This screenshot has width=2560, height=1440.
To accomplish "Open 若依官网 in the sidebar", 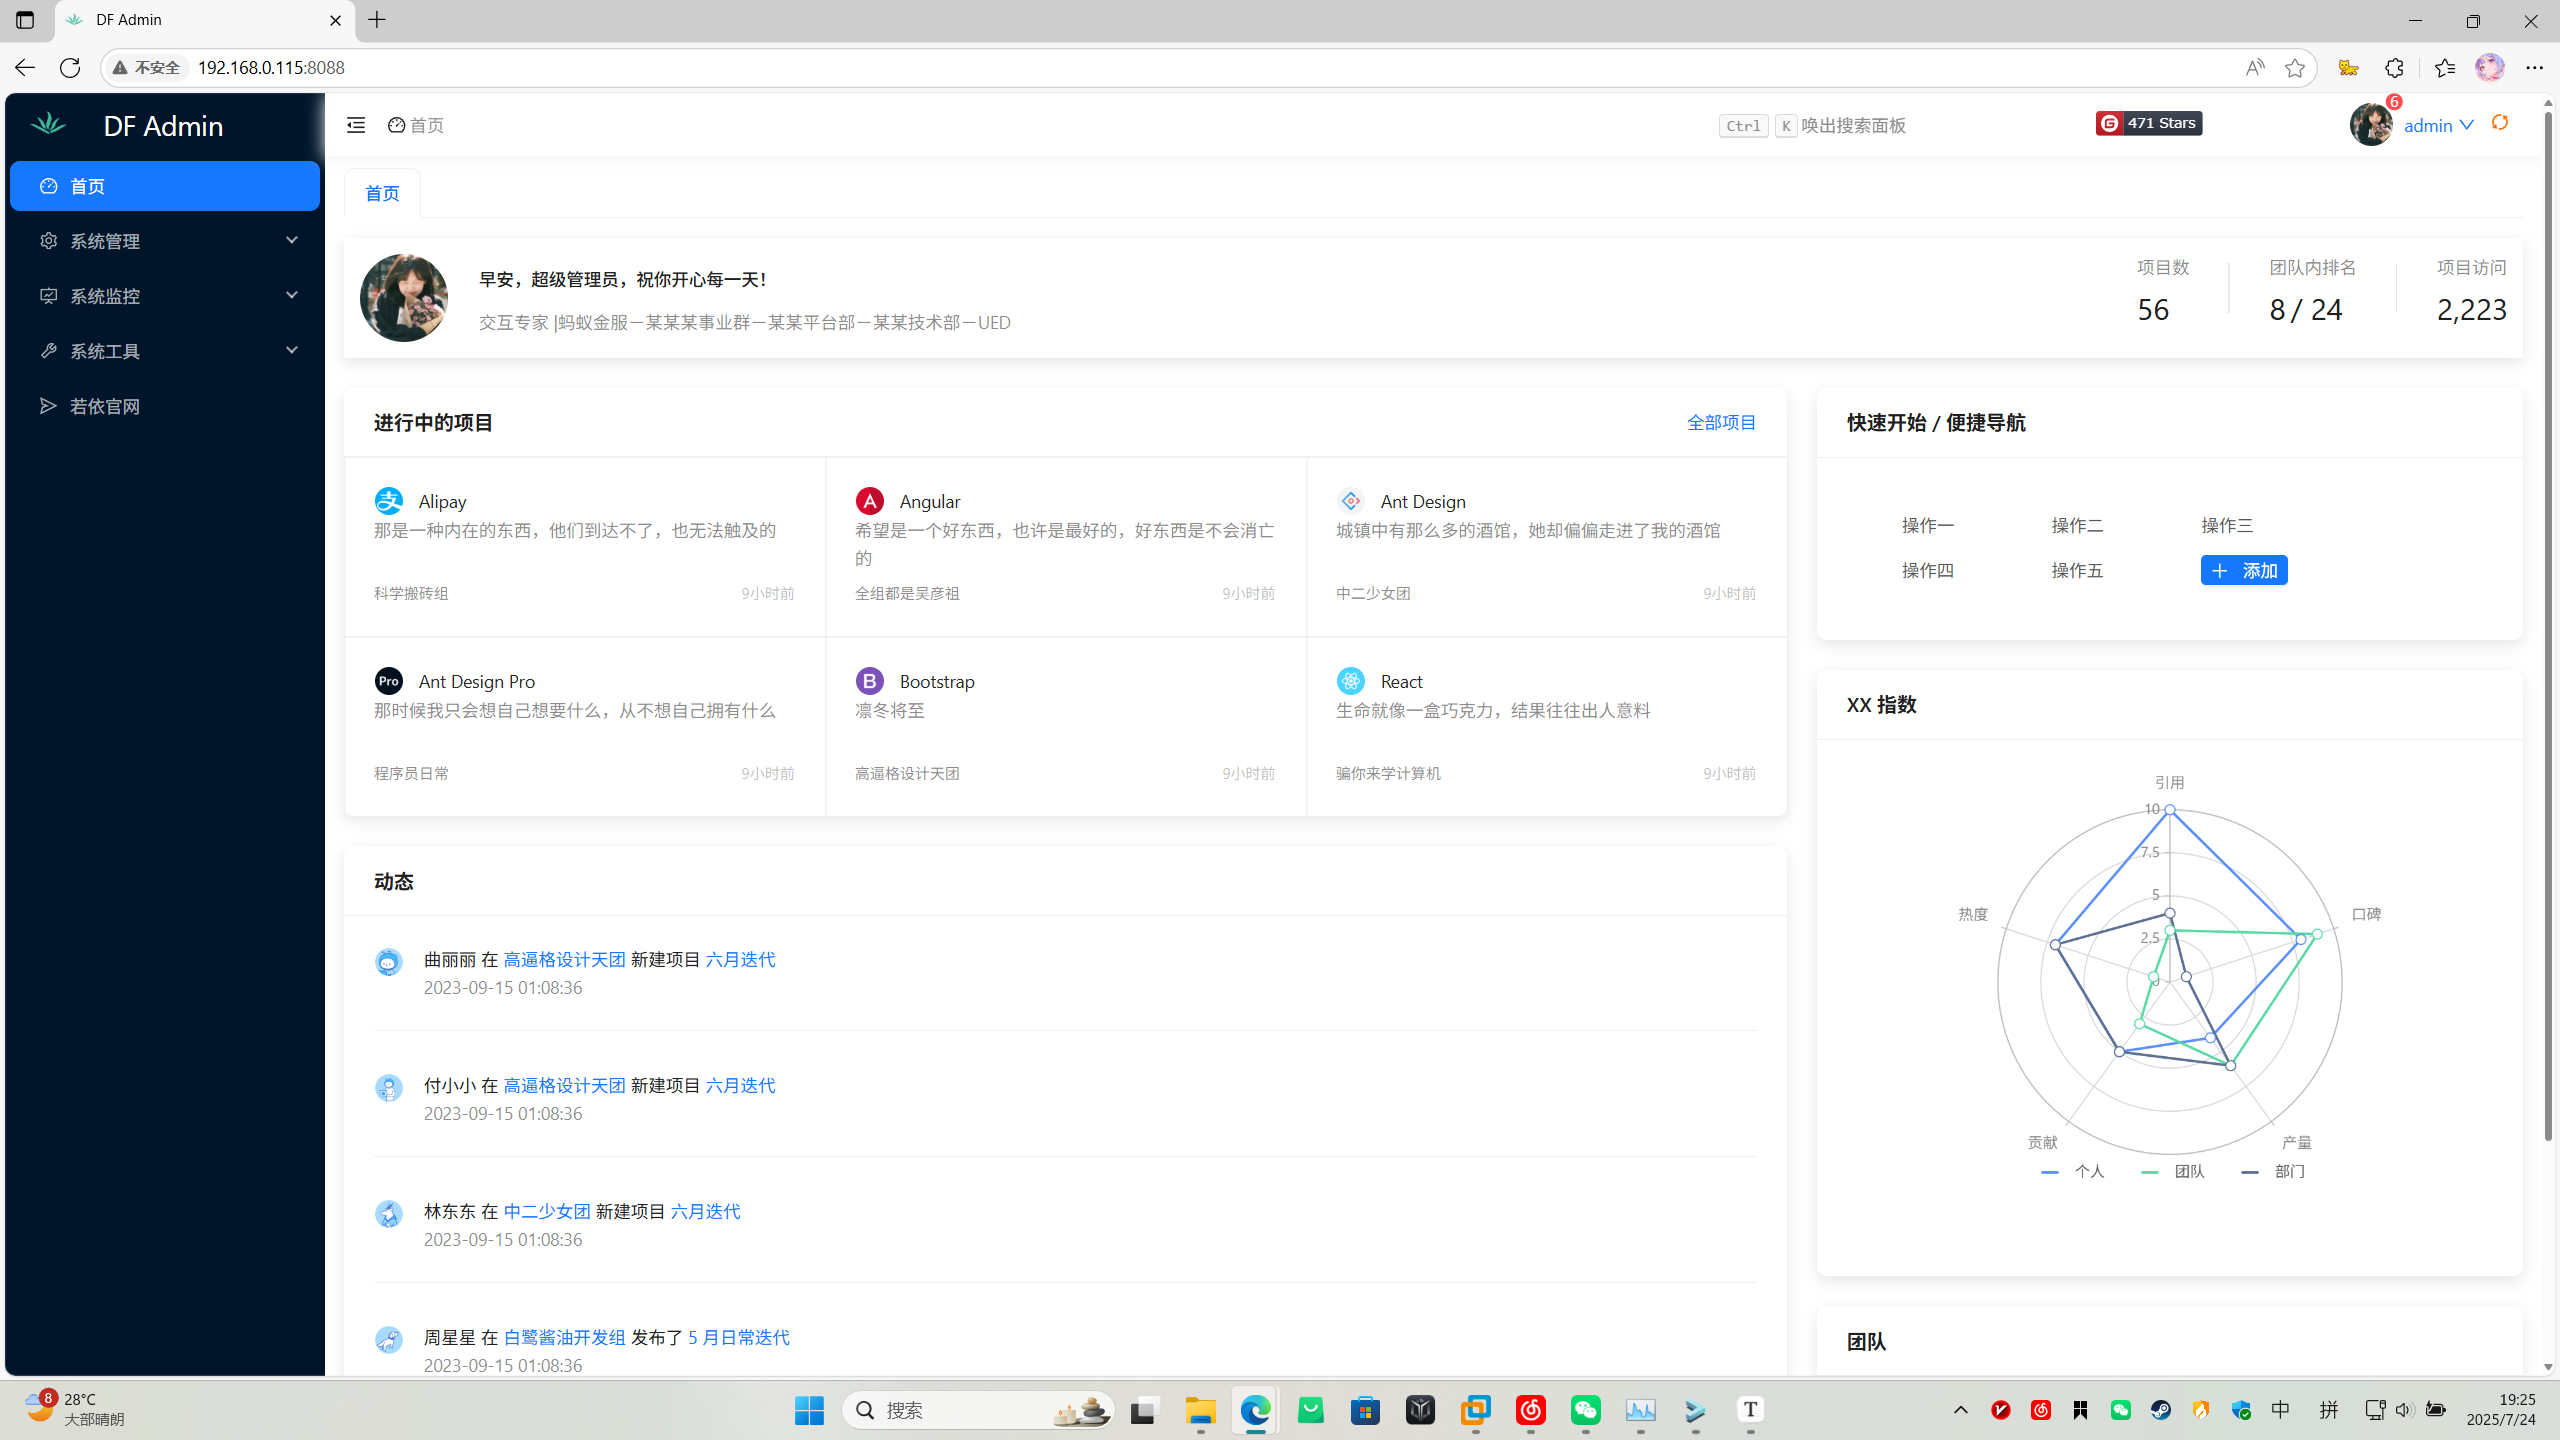I will click(x=165, y=406).
